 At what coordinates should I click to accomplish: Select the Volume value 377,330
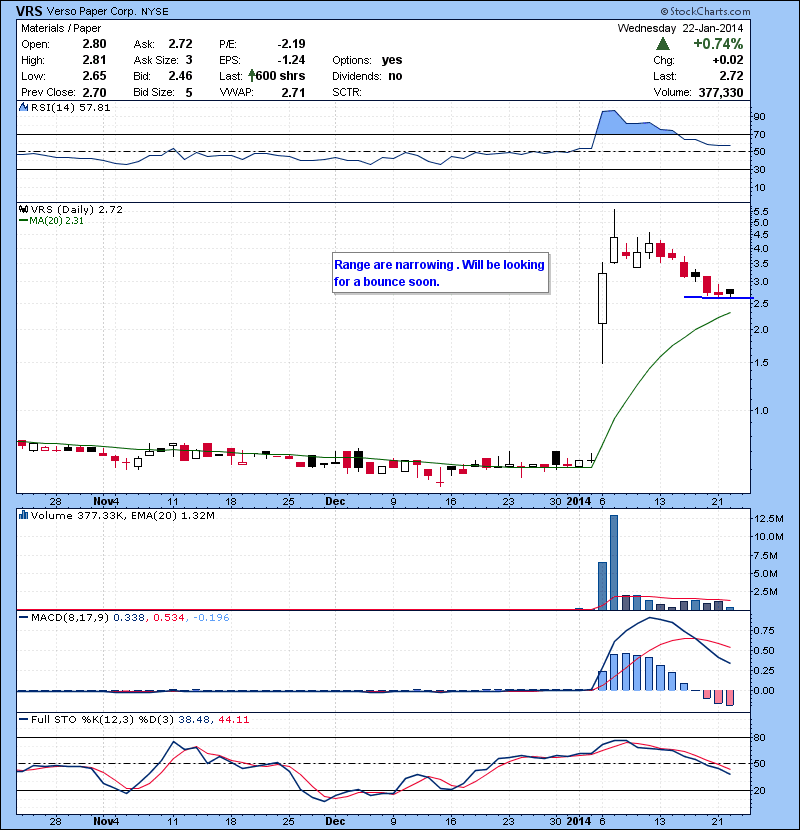(x=721, y=93)
